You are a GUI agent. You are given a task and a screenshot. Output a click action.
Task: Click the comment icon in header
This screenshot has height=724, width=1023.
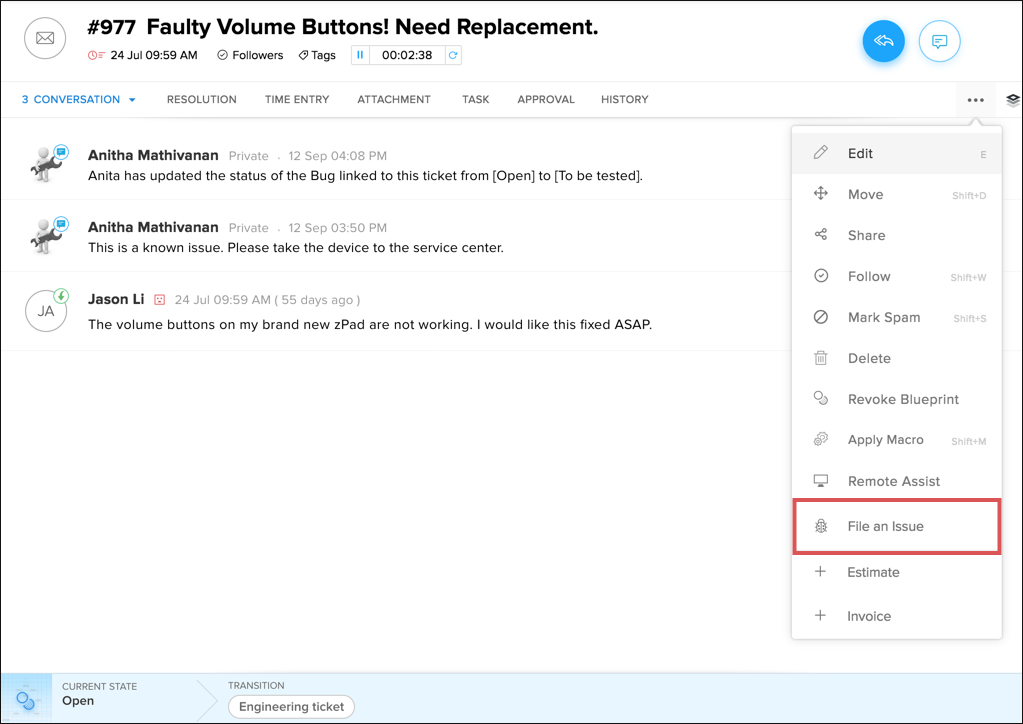[x=939, y=41]
